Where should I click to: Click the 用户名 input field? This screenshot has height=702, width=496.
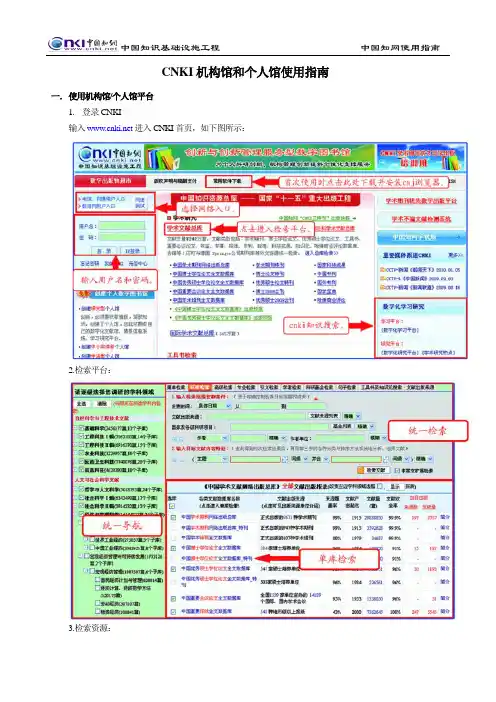tap(122, 226)
